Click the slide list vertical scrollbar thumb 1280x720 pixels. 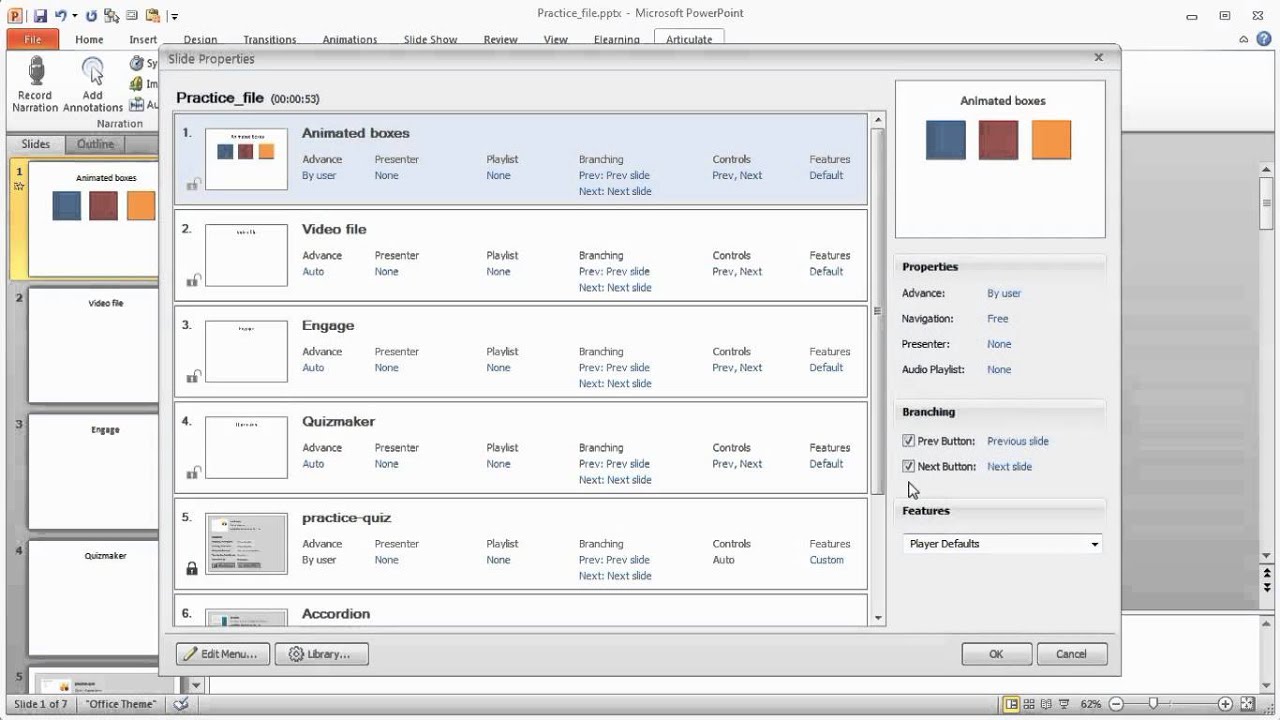point(878,311)
